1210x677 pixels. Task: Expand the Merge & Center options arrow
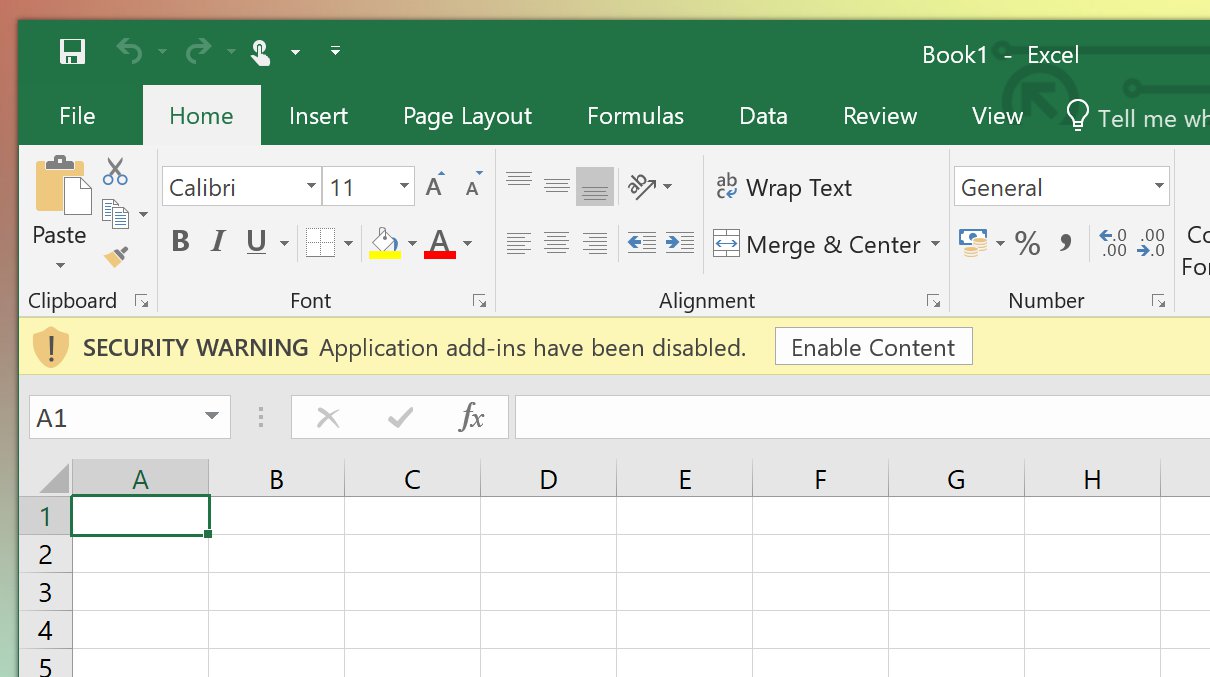click(936, 245)
